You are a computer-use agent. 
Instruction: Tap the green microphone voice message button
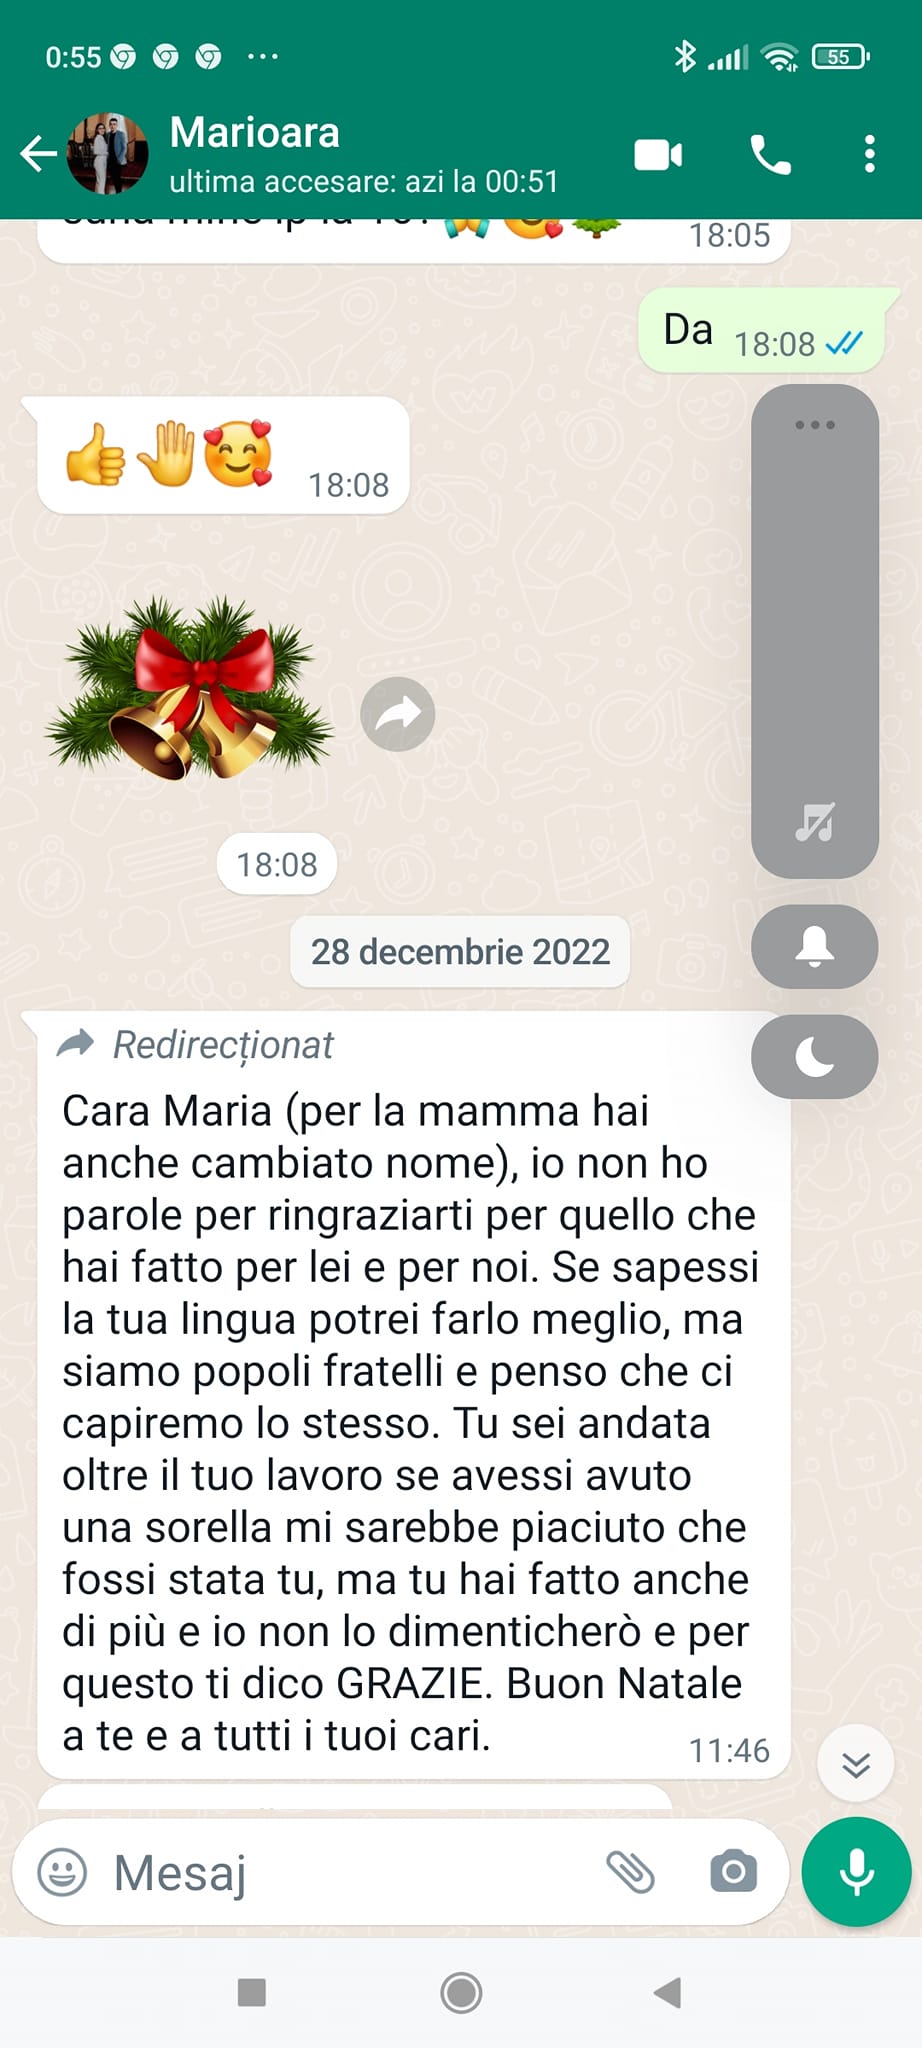coord(856,1871)
